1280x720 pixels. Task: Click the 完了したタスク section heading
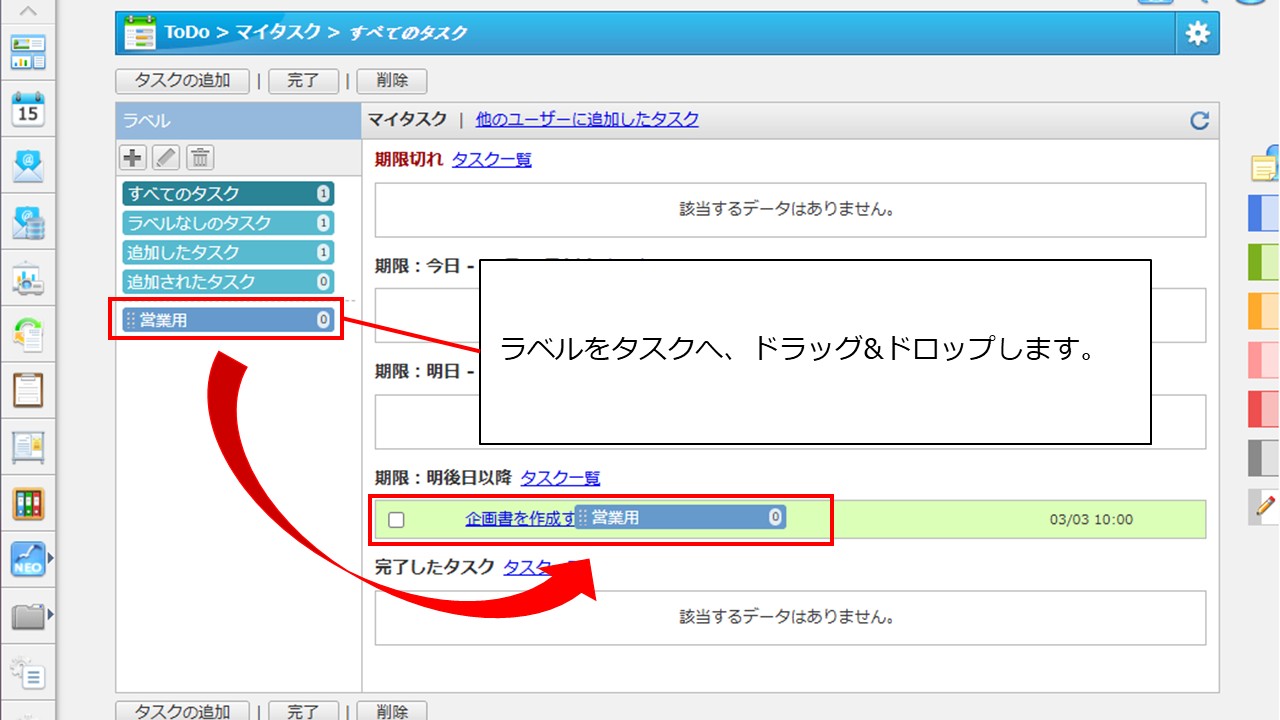pos(435,567)
